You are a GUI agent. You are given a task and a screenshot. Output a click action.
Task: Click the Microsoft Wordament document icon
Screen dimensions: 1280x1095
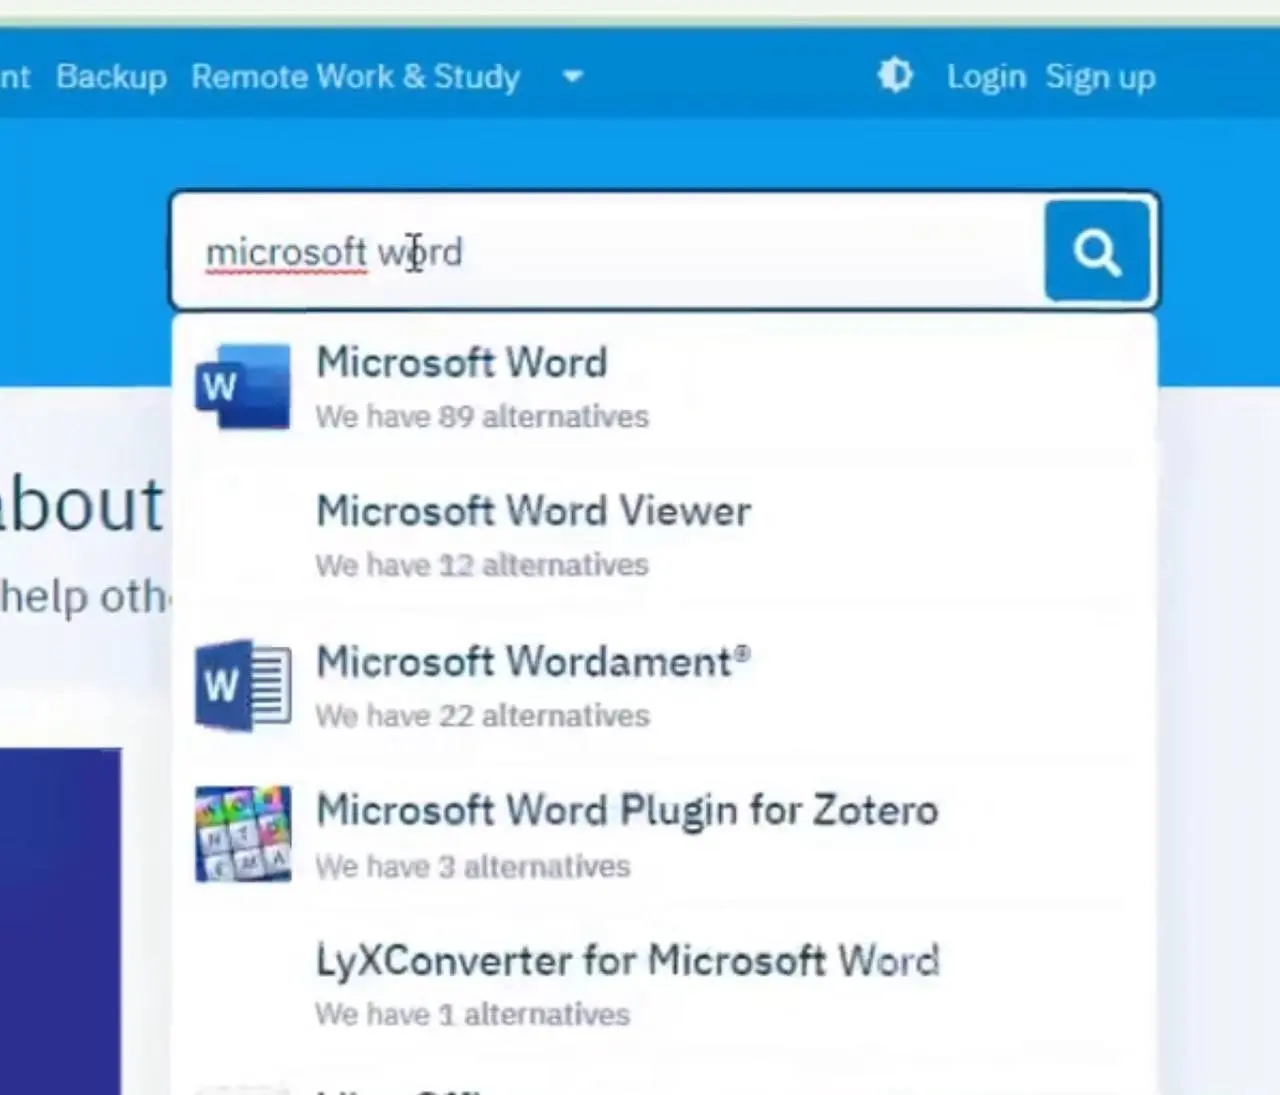coord(243,685)
